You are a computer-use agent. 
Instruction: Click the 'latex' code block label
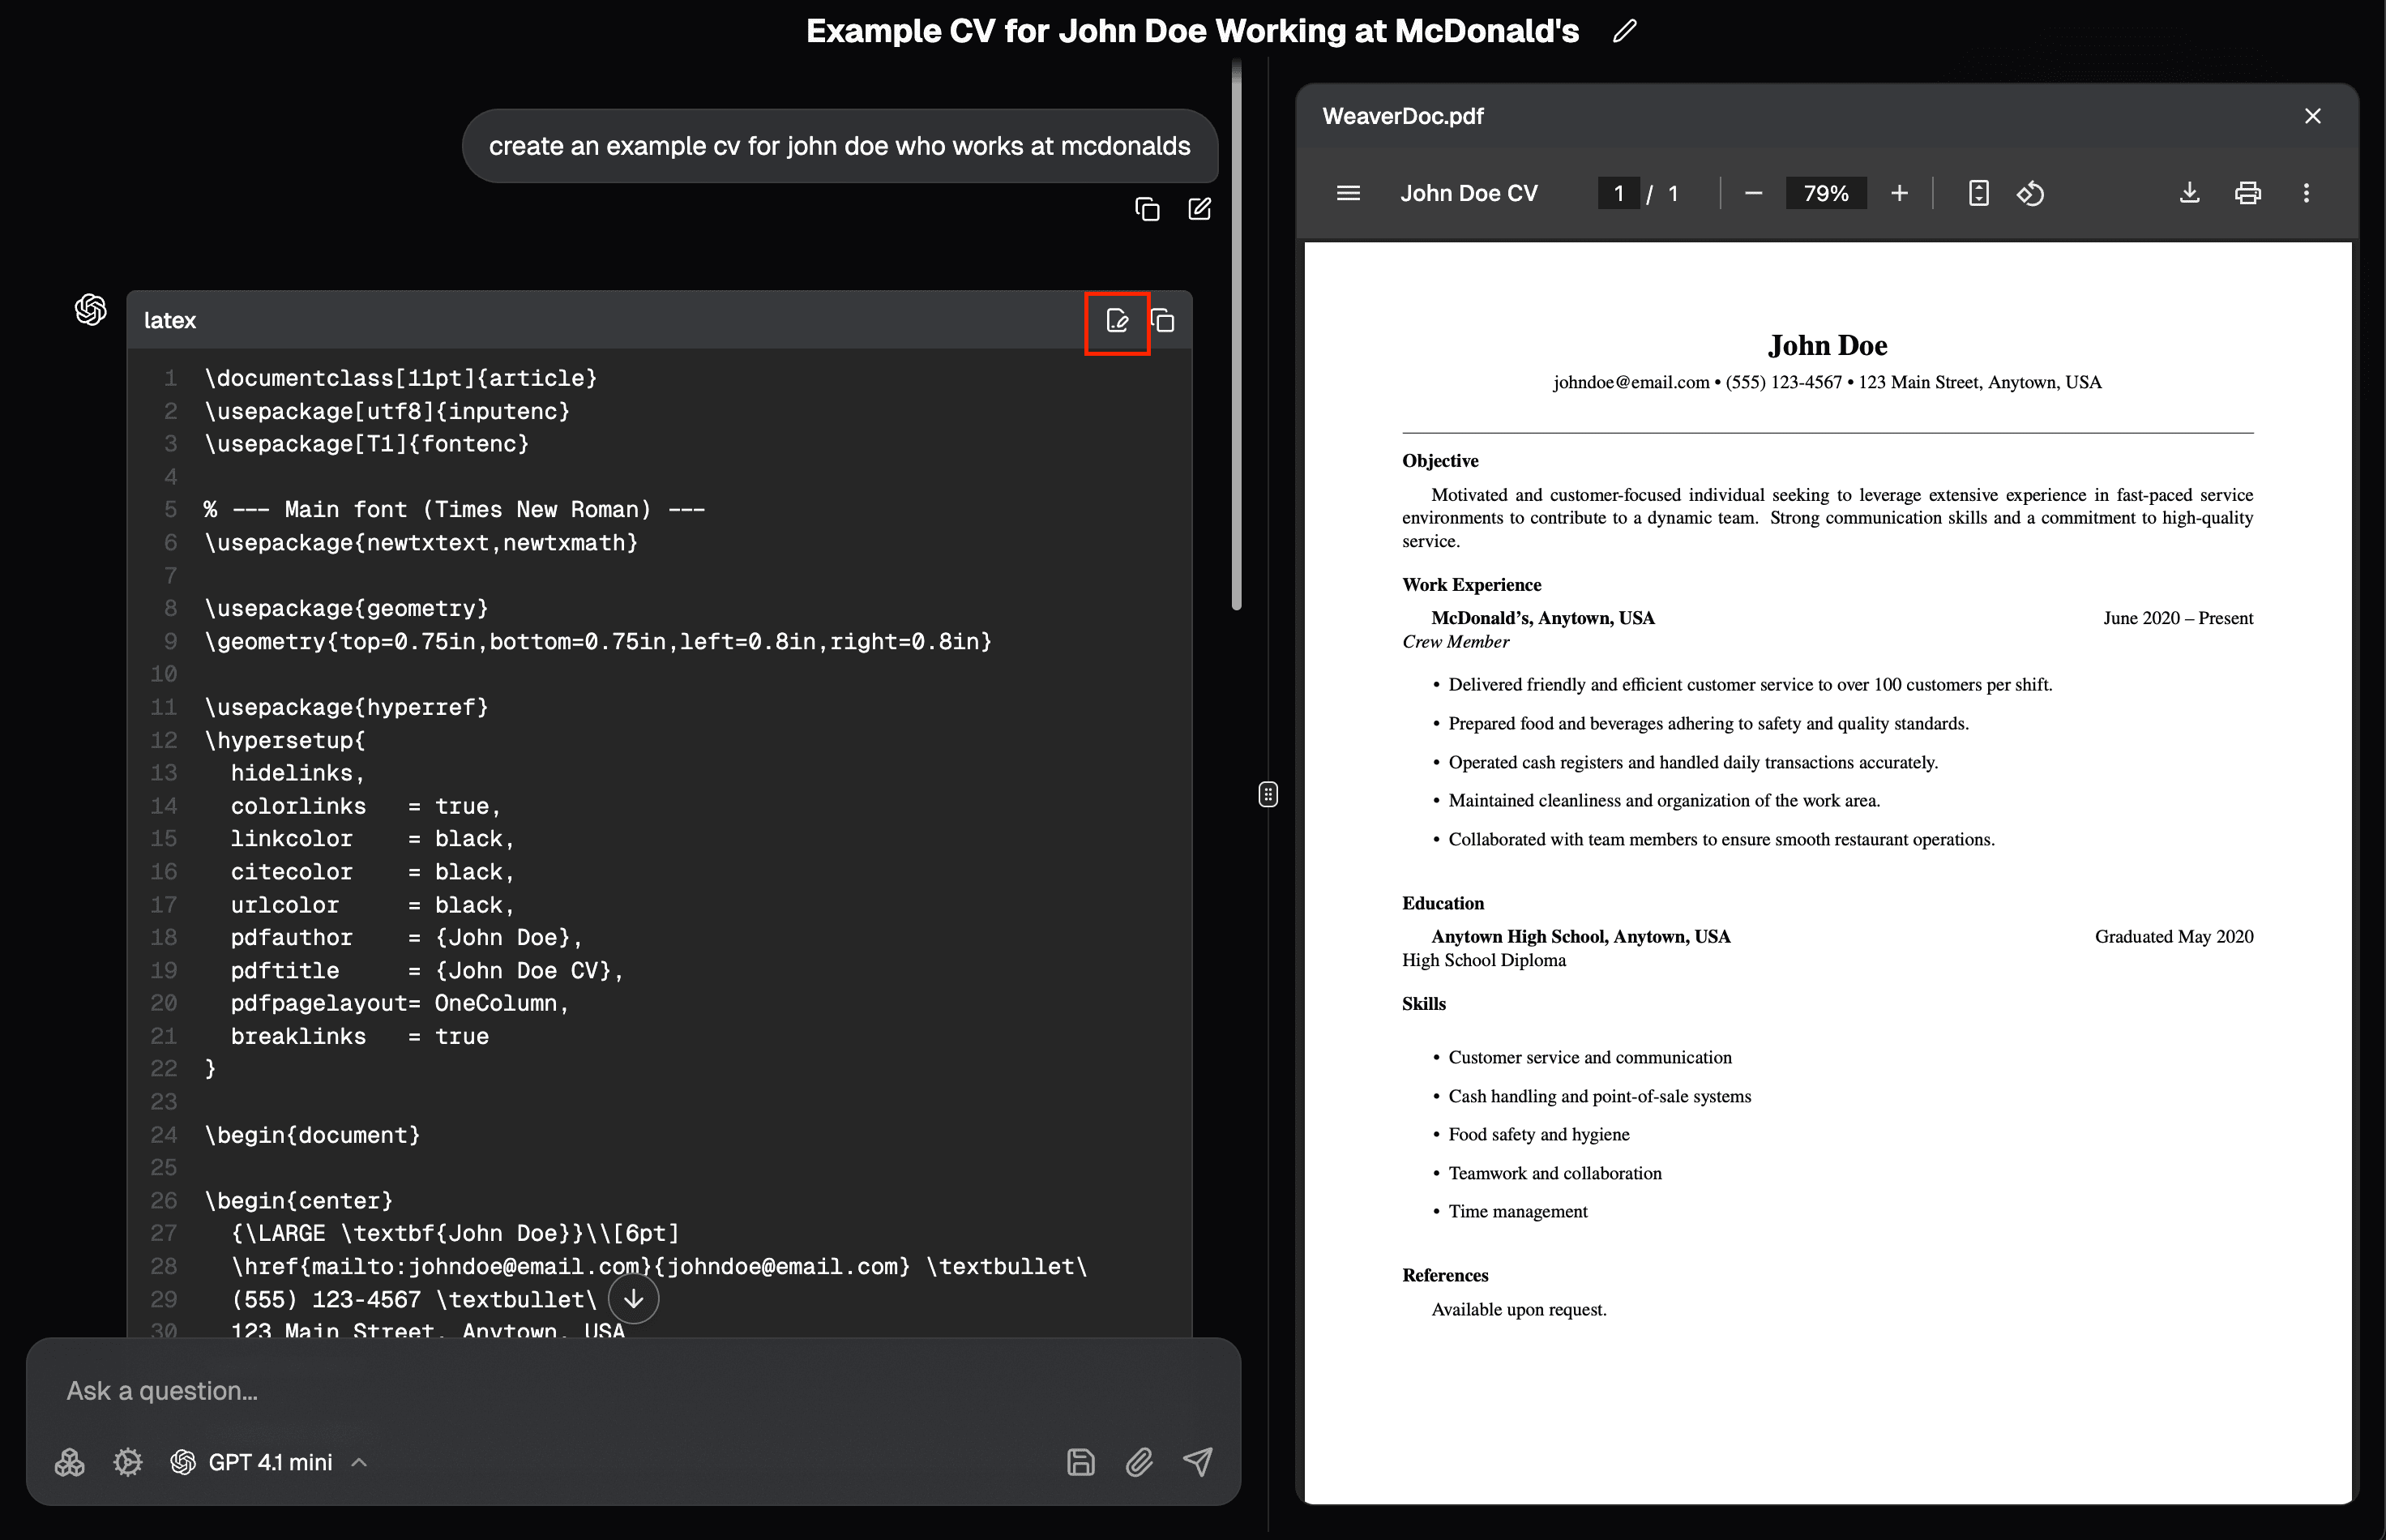tap(170, 321)
